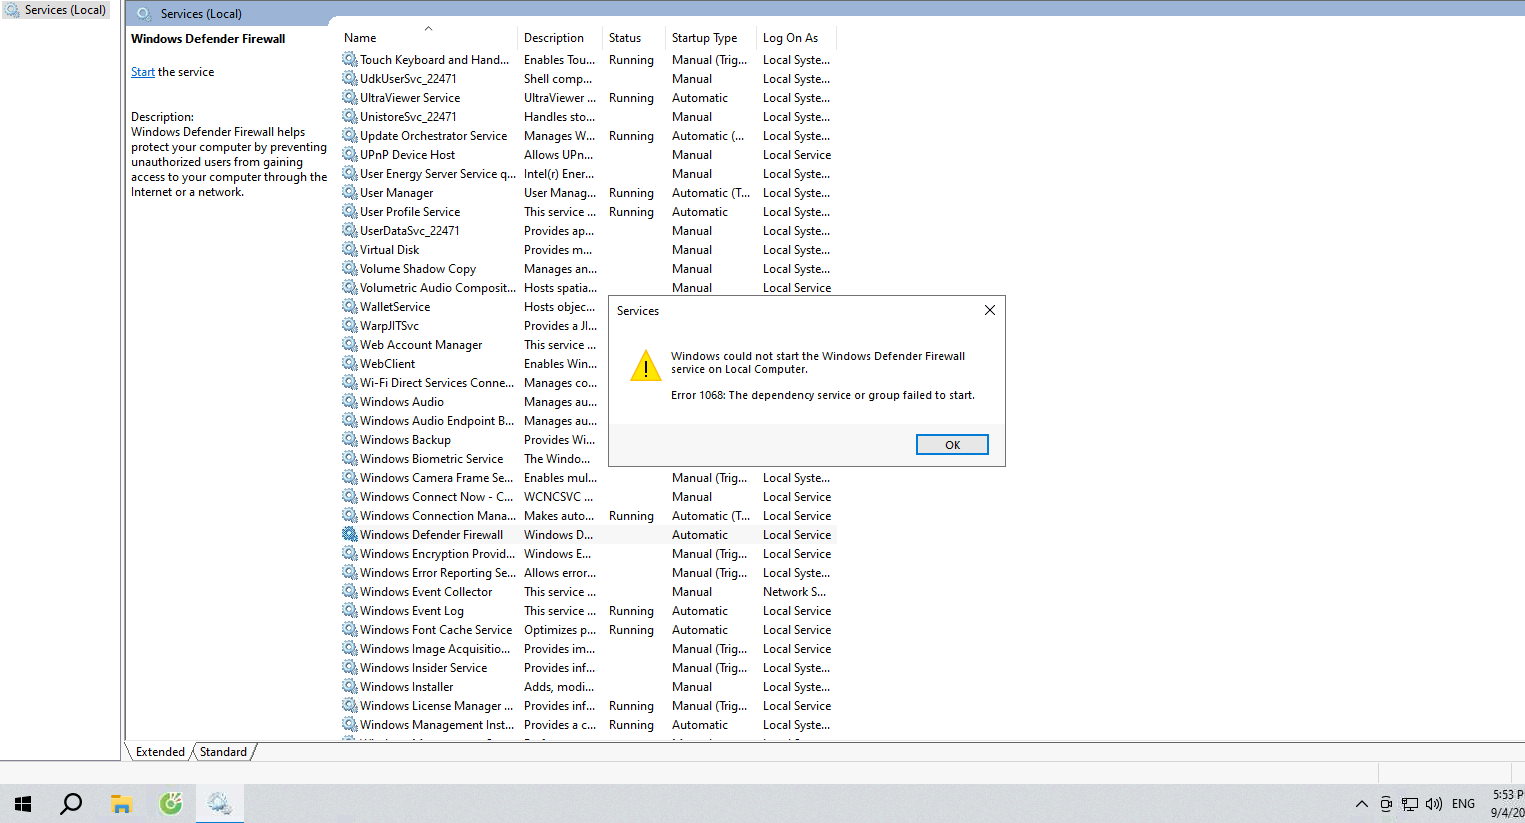Viewport: 1525px width, 823px height.
Task: Switch to the Extended tab
Action: [160, 752]
